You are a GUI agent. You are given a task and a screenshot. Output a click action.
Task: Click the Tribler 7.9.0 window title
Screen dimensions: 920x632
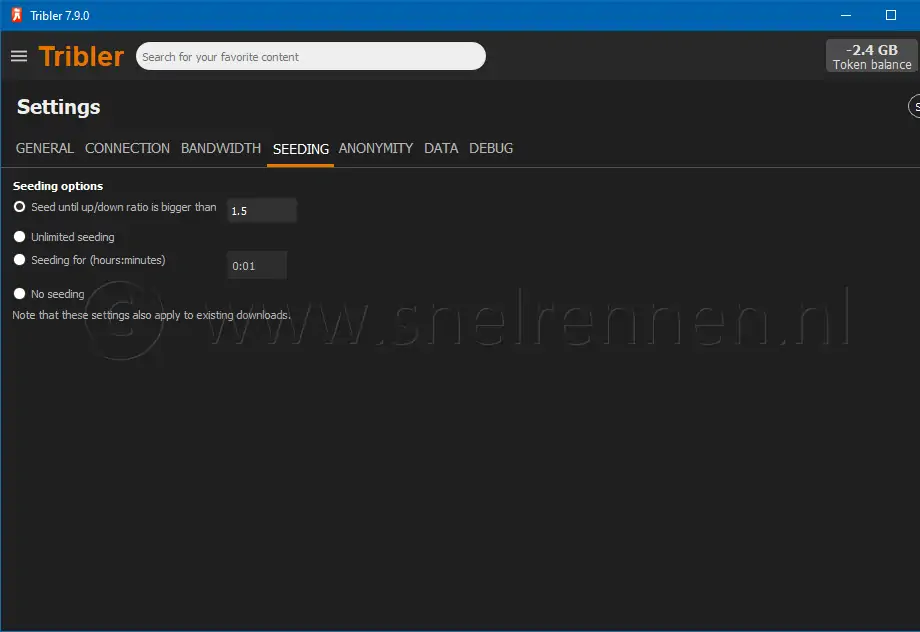(60, 16)
